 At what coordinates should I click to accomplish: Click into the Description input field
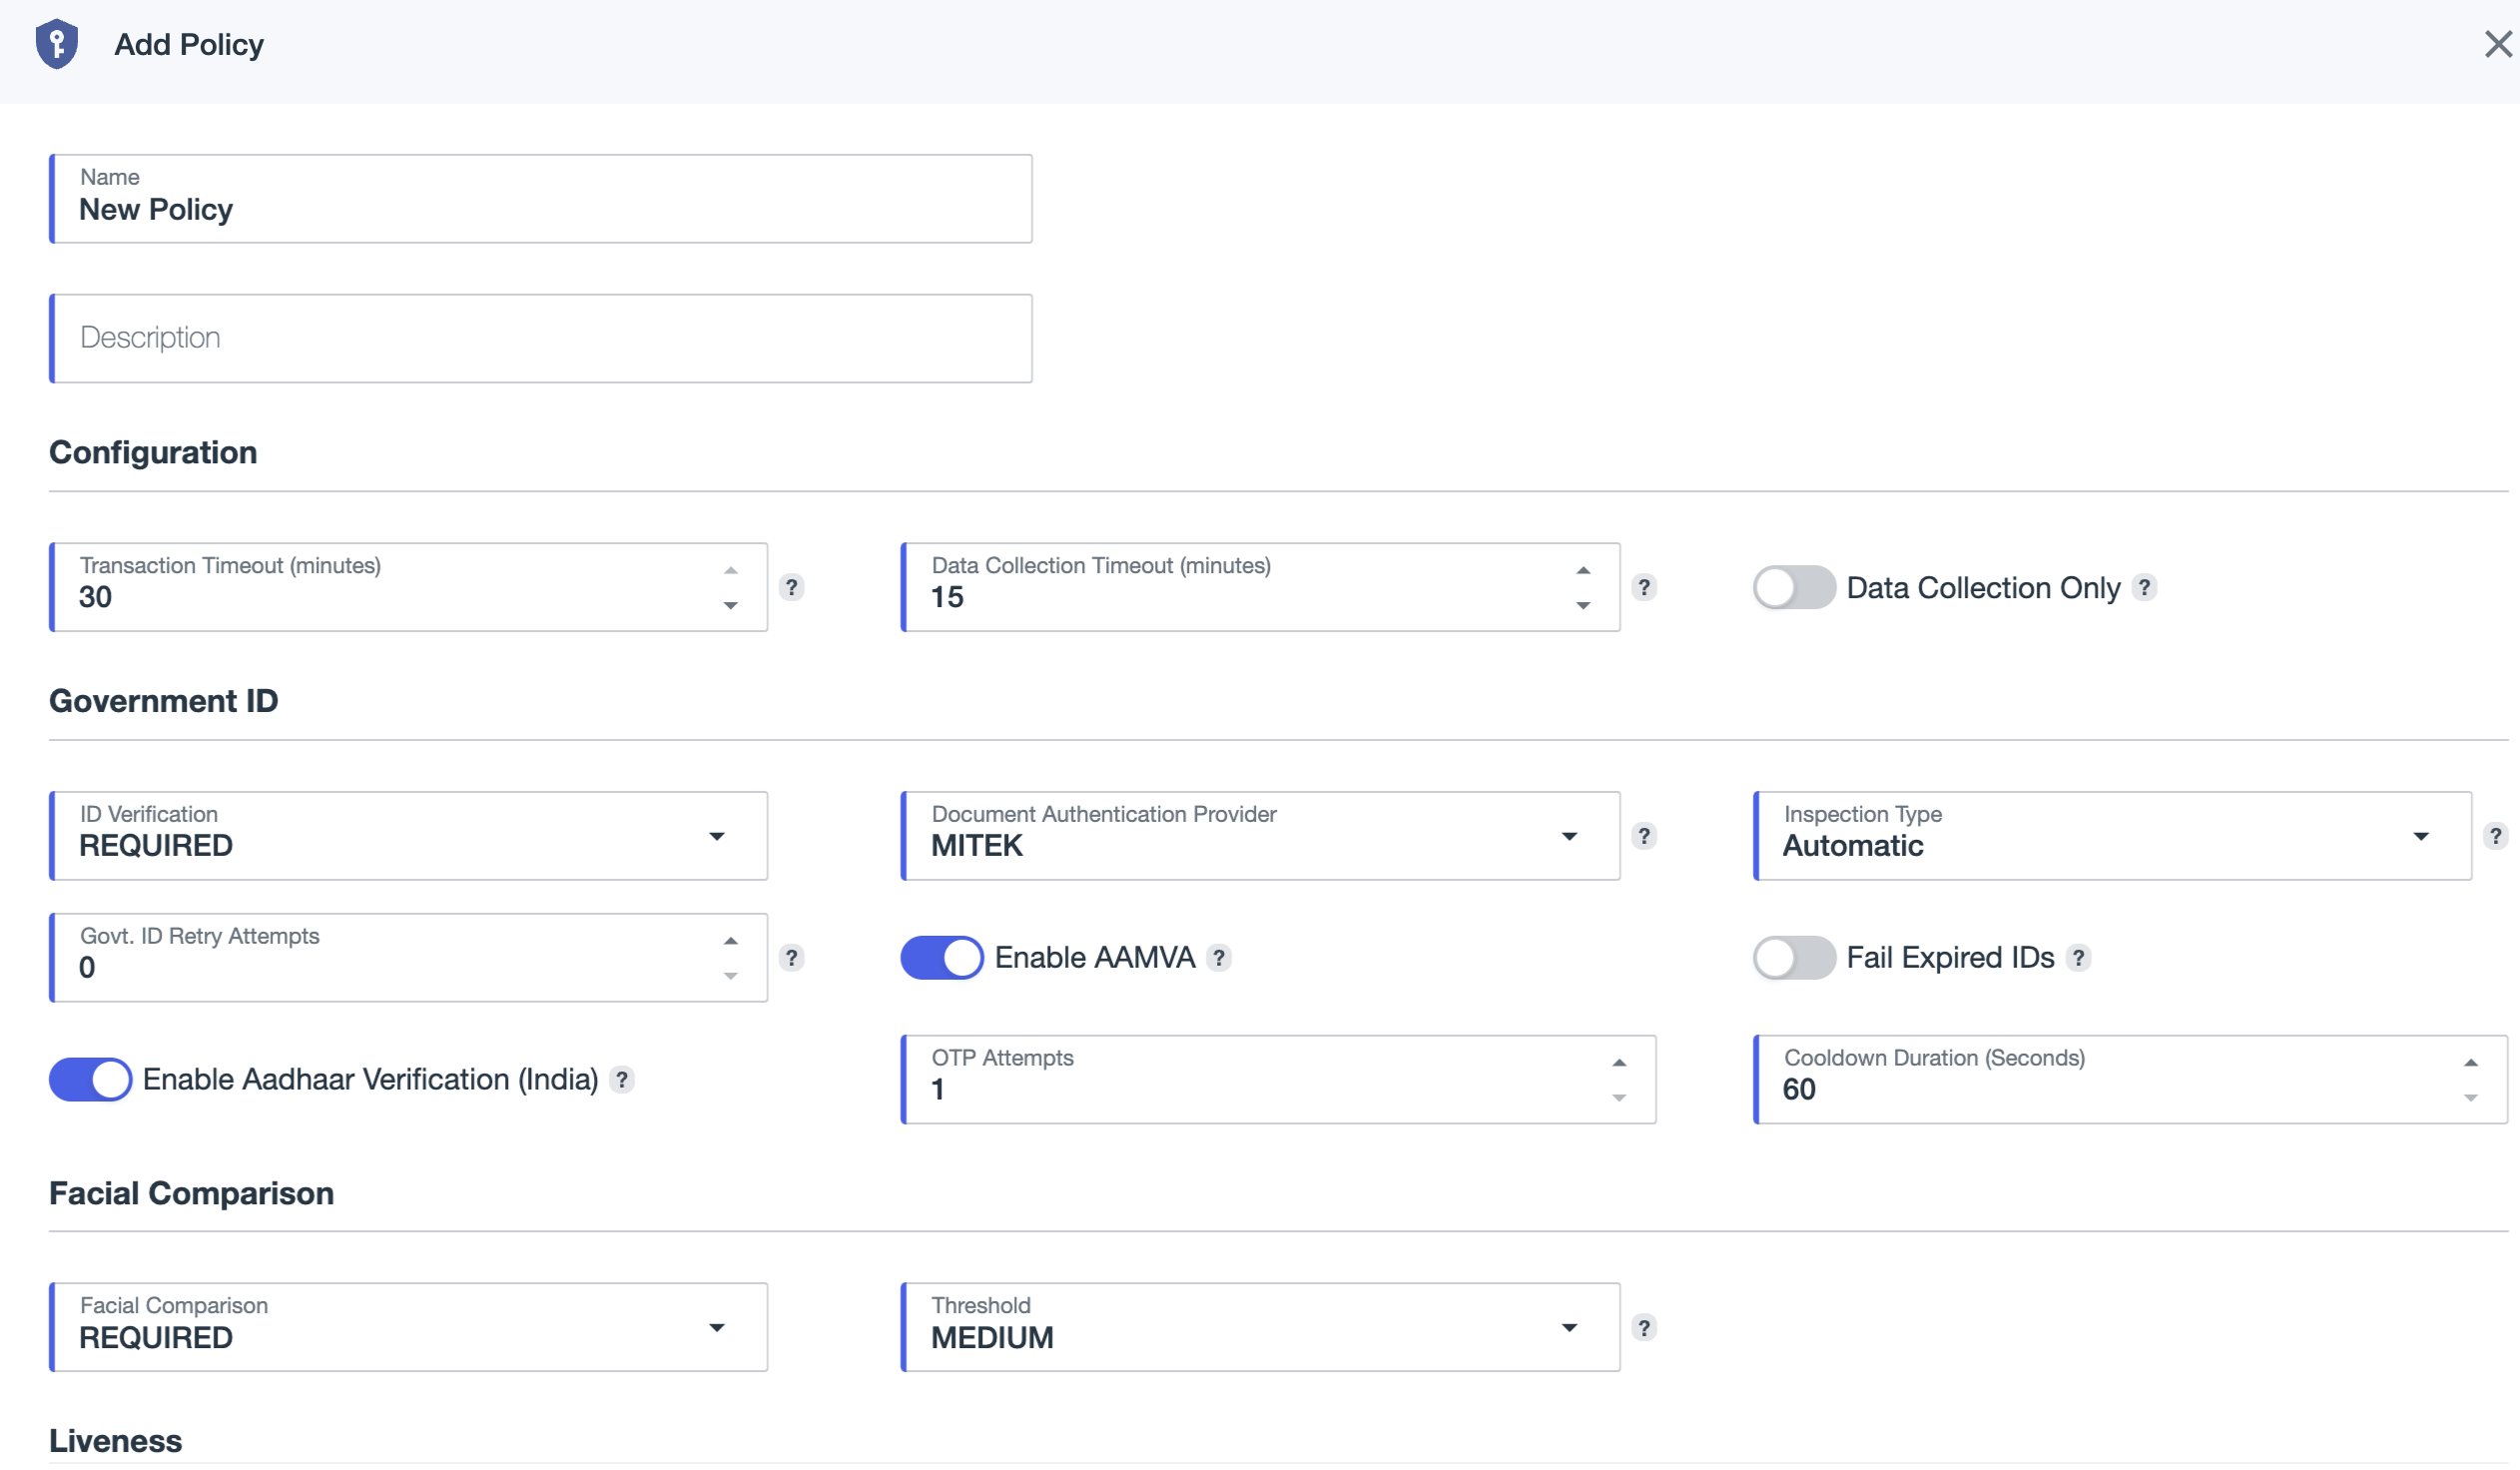click(541, 338)
